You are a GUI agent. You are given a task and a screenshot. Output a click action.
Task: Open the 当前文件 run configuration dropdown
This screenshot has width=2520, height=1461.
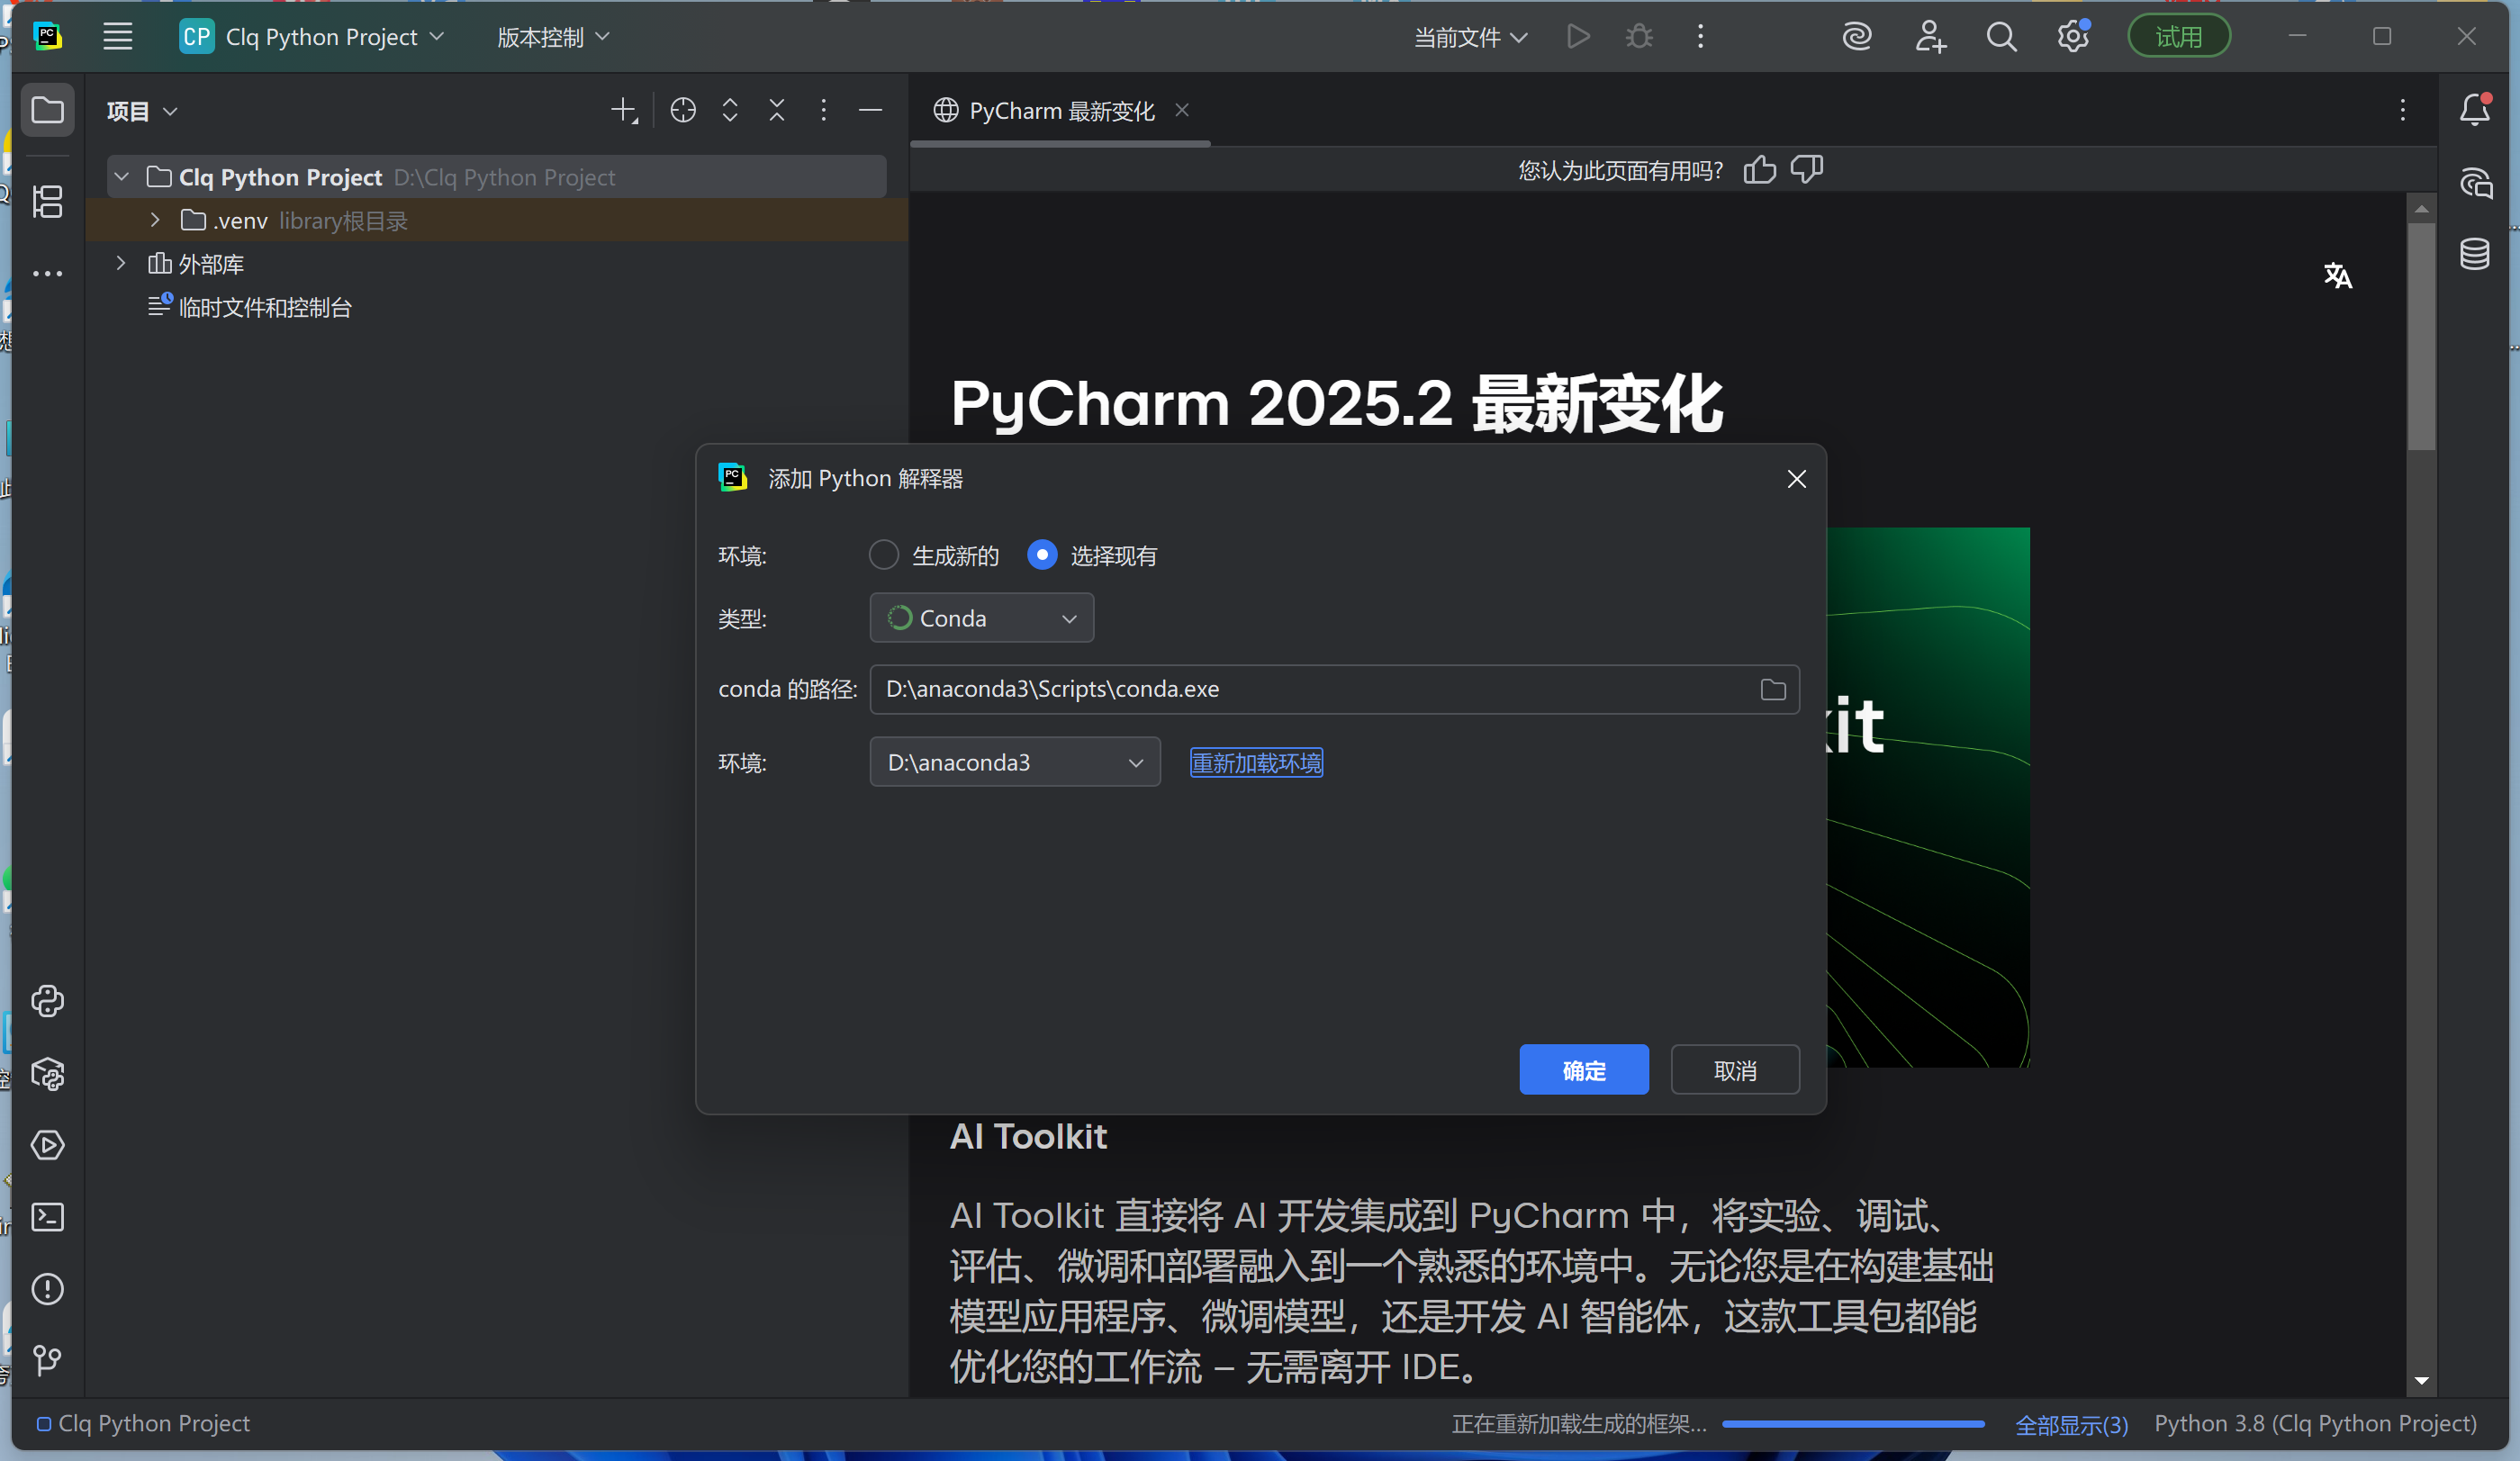(x=1470, y=37)
